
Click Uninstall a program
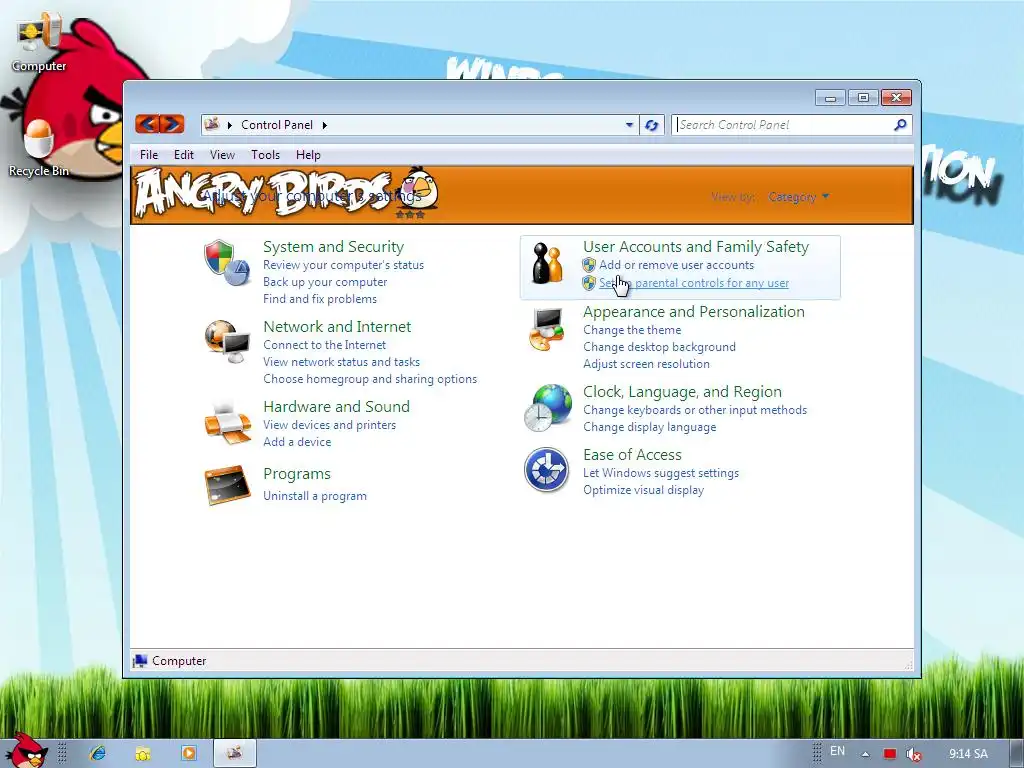click(x=315, y=496)
